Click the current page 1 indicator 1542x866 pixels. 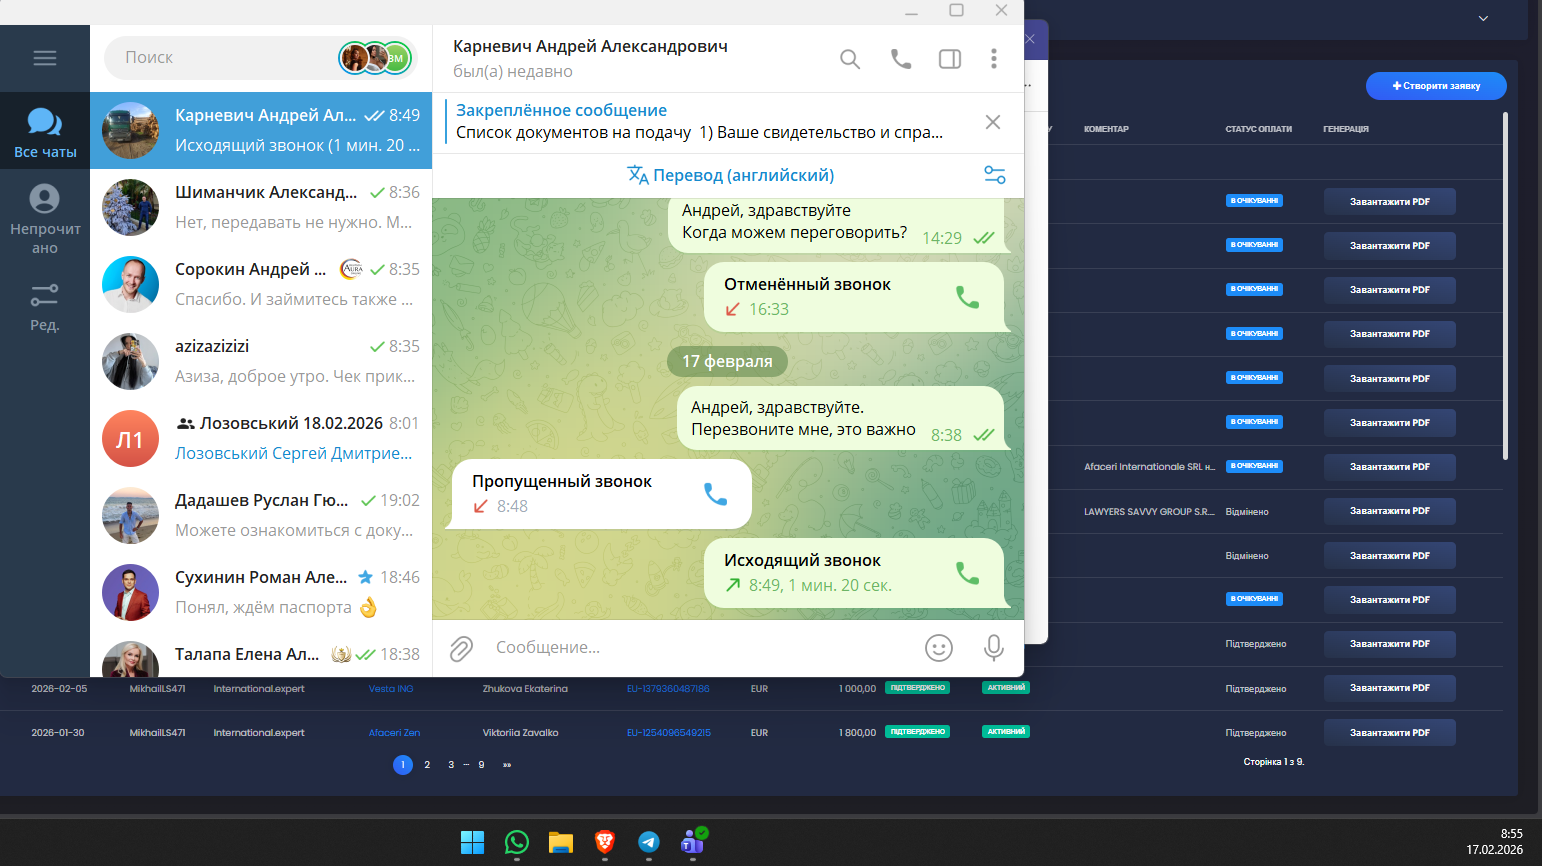click(x=403, y=765)
